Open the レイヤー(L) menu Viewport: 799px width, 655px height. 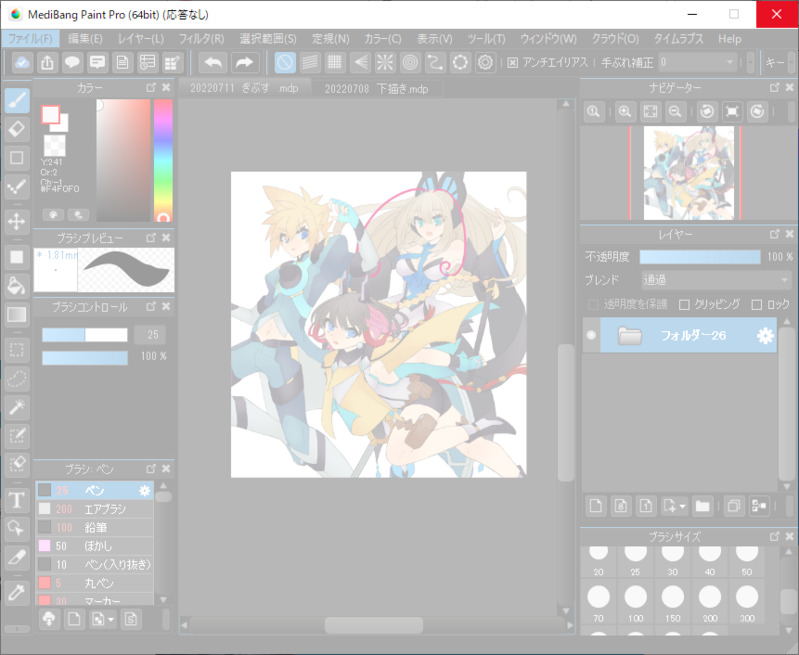point(141,39)
